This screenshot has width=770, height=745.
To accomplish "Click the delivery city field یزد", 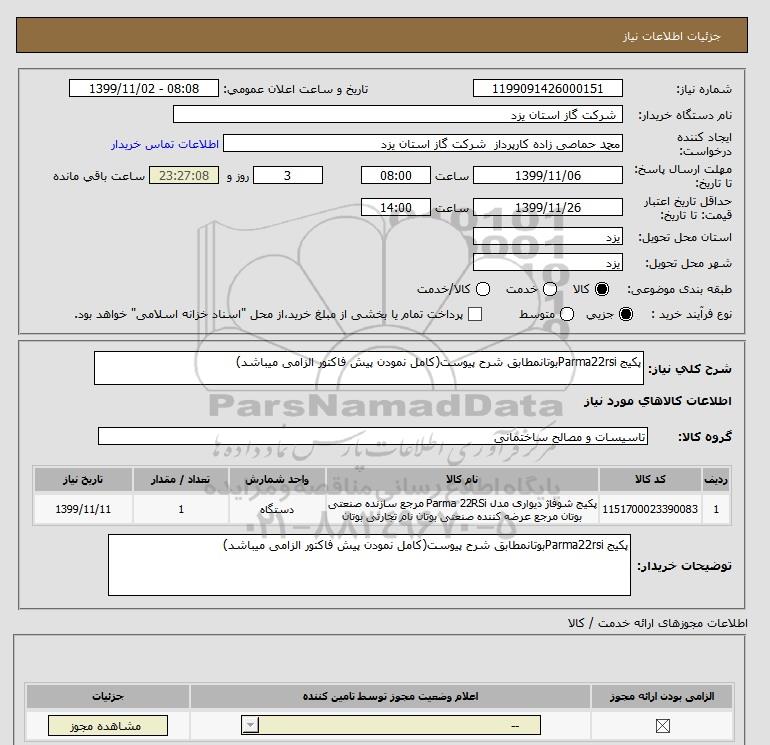I will (x=548, y=262).
